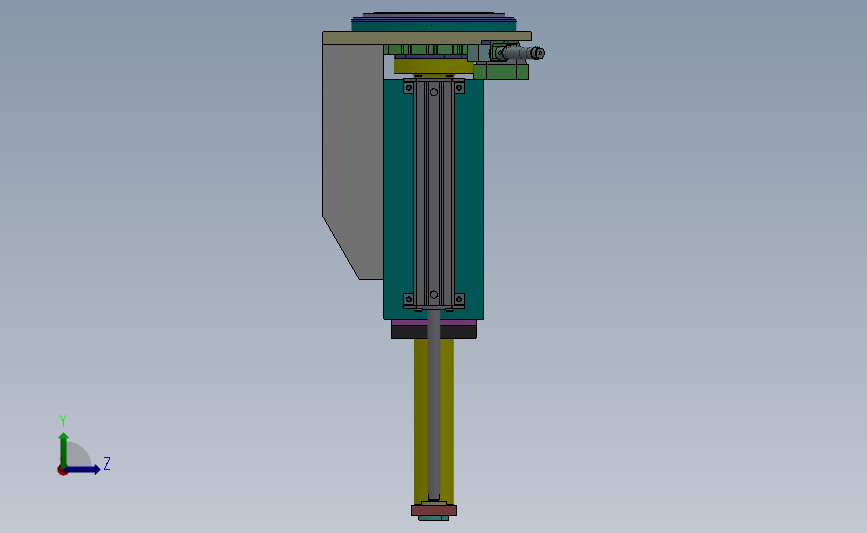The image size is (867, 533).
Task: Click the red origin point of the triad
Action: tap(62, 471)
